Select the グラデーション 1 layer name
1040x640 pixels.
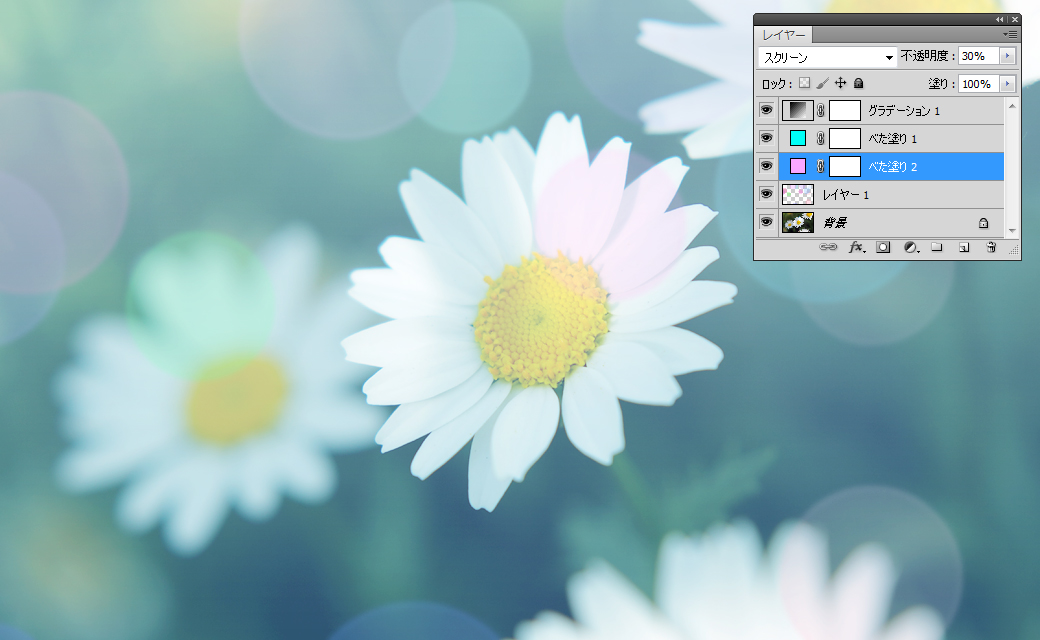(904, 111)
